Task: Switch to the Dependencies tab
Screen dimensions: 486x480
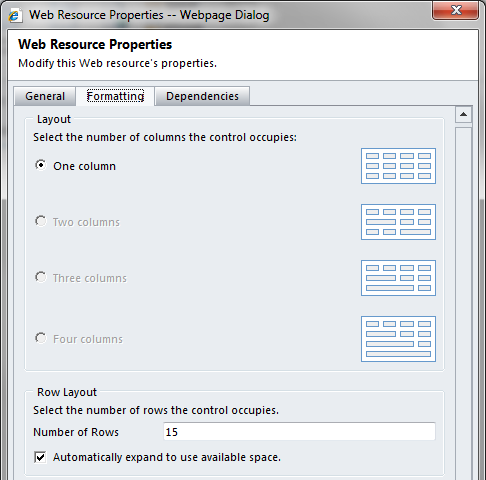Action: coord(202,96)
